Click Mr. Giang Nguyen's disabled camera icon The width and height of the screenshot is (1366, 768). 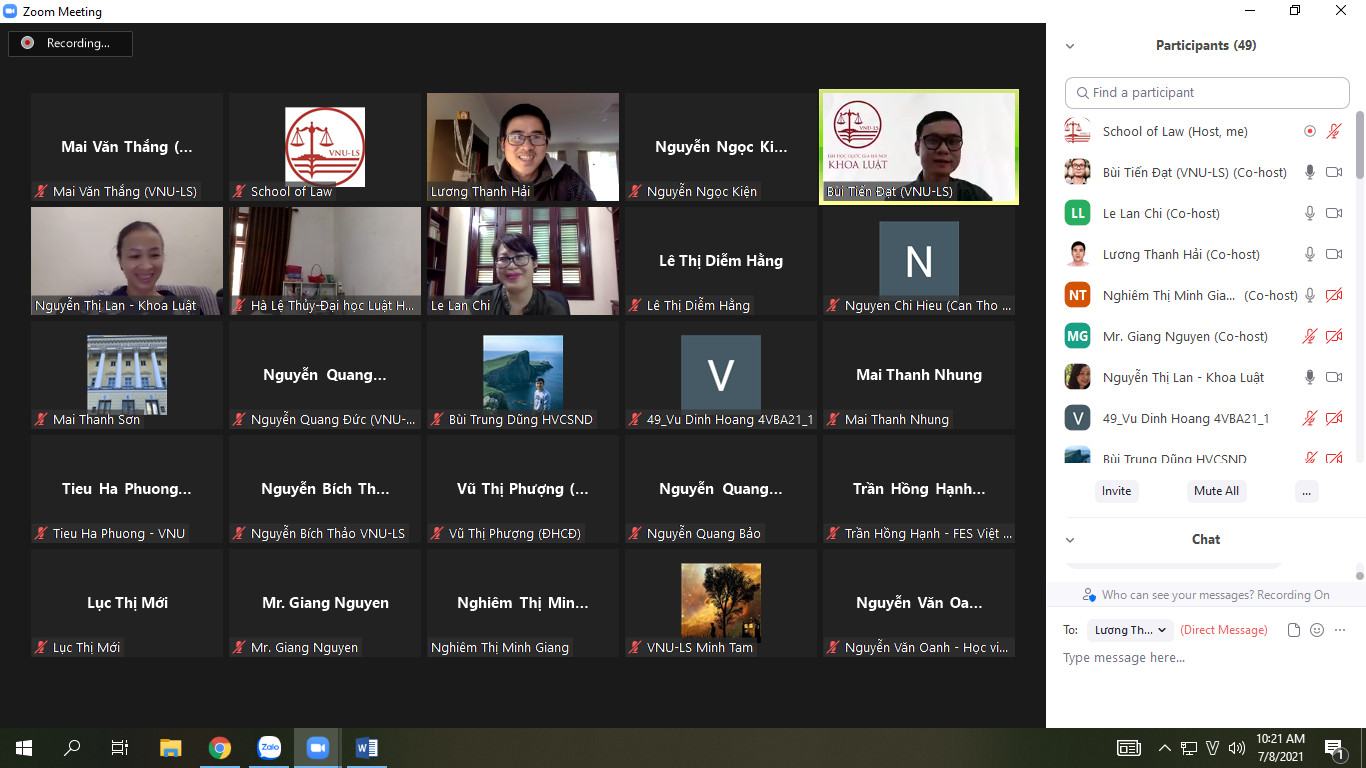1333,336
